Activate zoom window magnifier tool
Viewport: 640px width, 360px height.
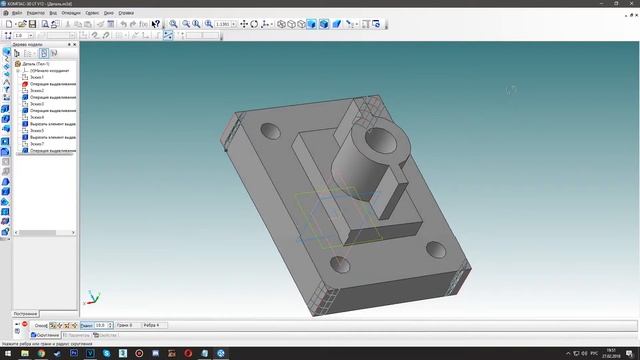pyautogui.click(x=173, y=24)
